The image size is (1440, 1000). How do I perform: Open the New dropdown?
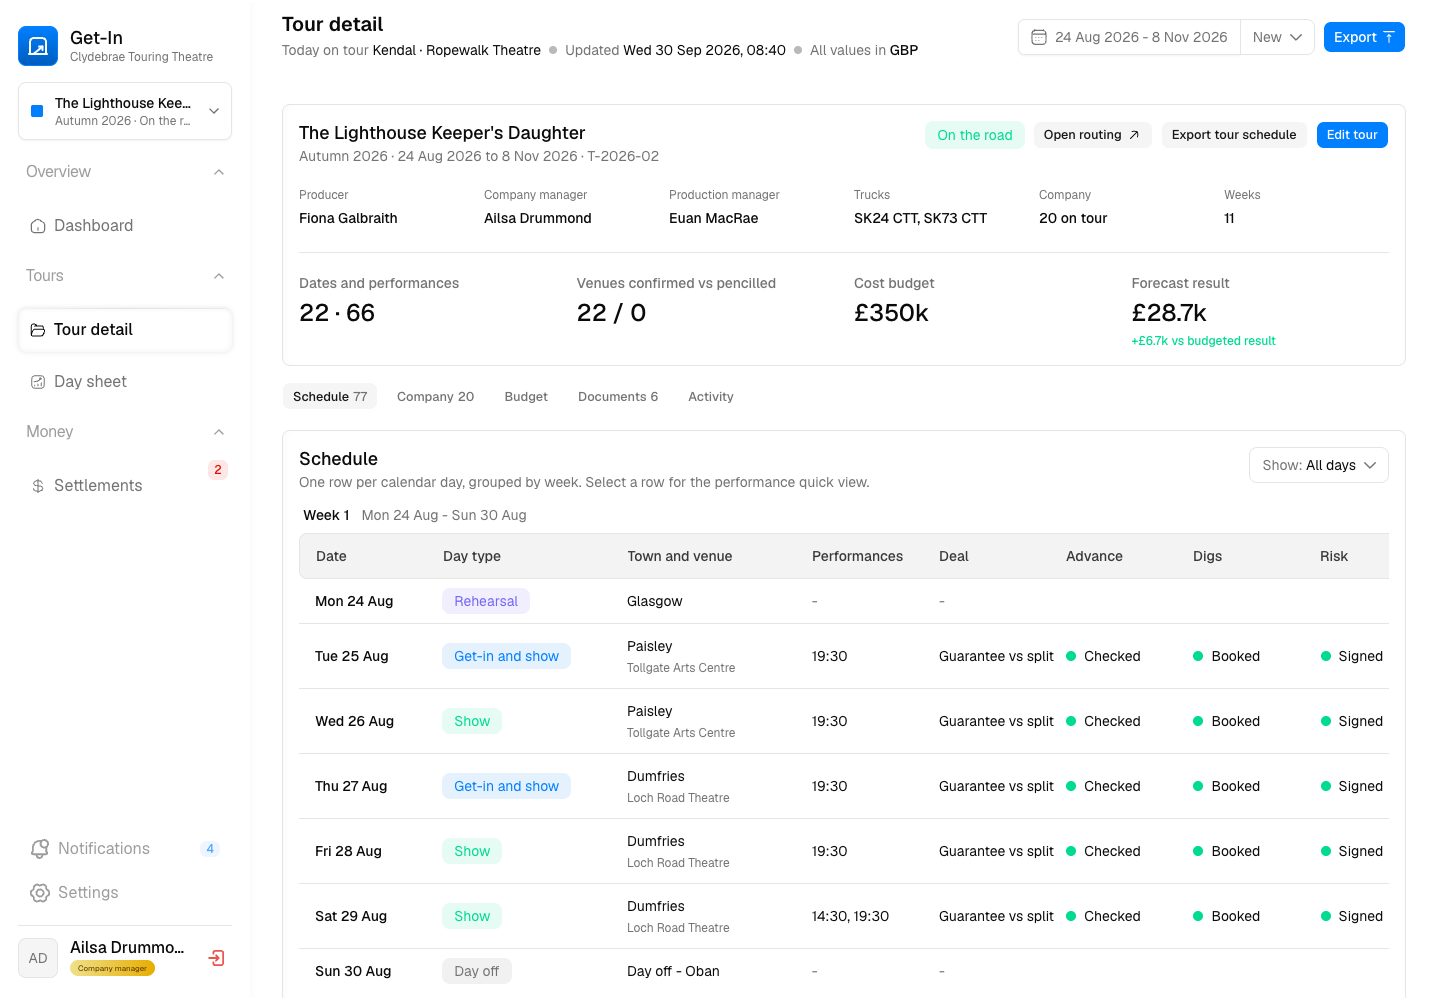(1277, 37)
